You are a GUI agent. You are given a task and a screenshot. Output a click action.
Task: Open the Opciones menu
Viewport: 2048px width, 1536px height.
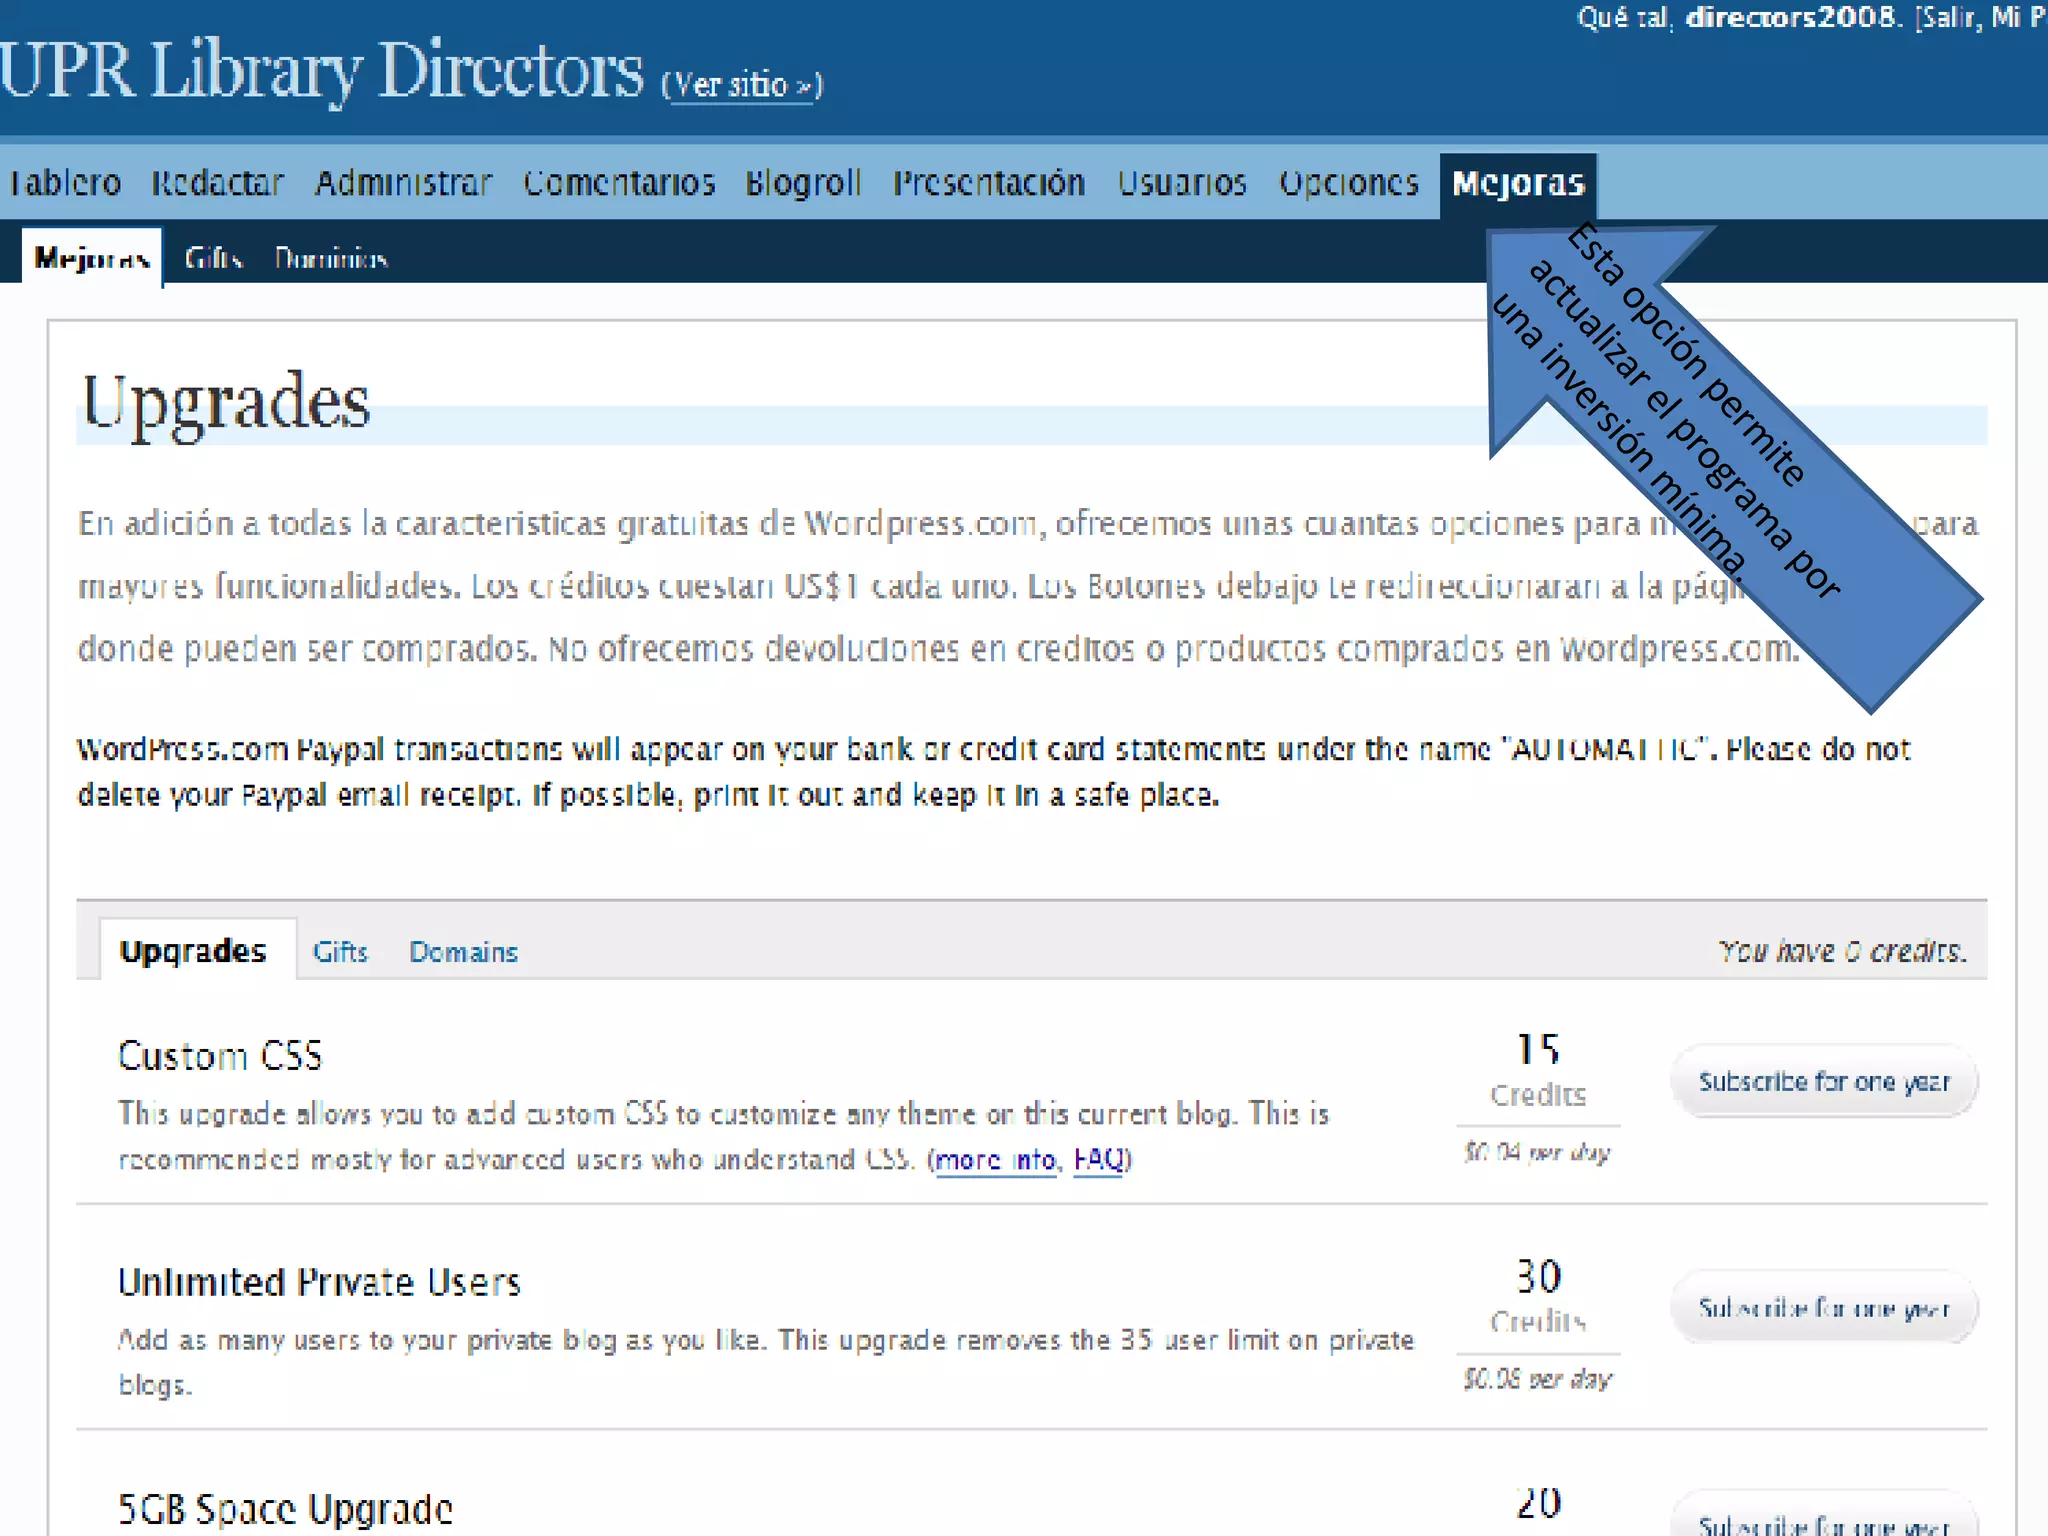pyautogui.click(x=1349, y=183)
